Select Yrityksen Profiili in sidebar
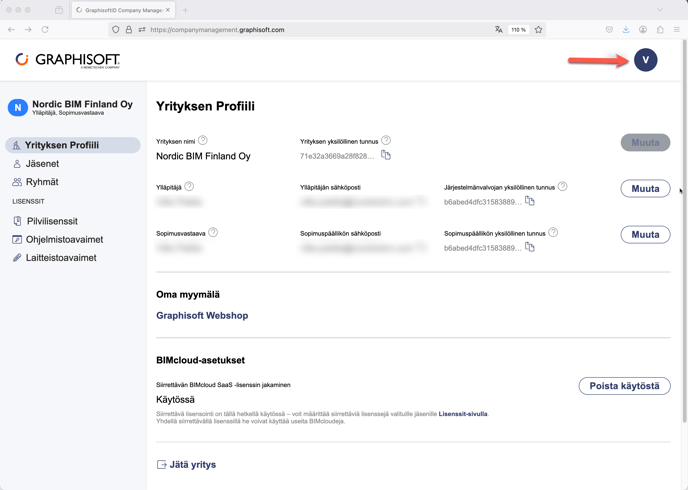Image resolution: width=688 pixels, height=490 pixels. tap(73, 145)
